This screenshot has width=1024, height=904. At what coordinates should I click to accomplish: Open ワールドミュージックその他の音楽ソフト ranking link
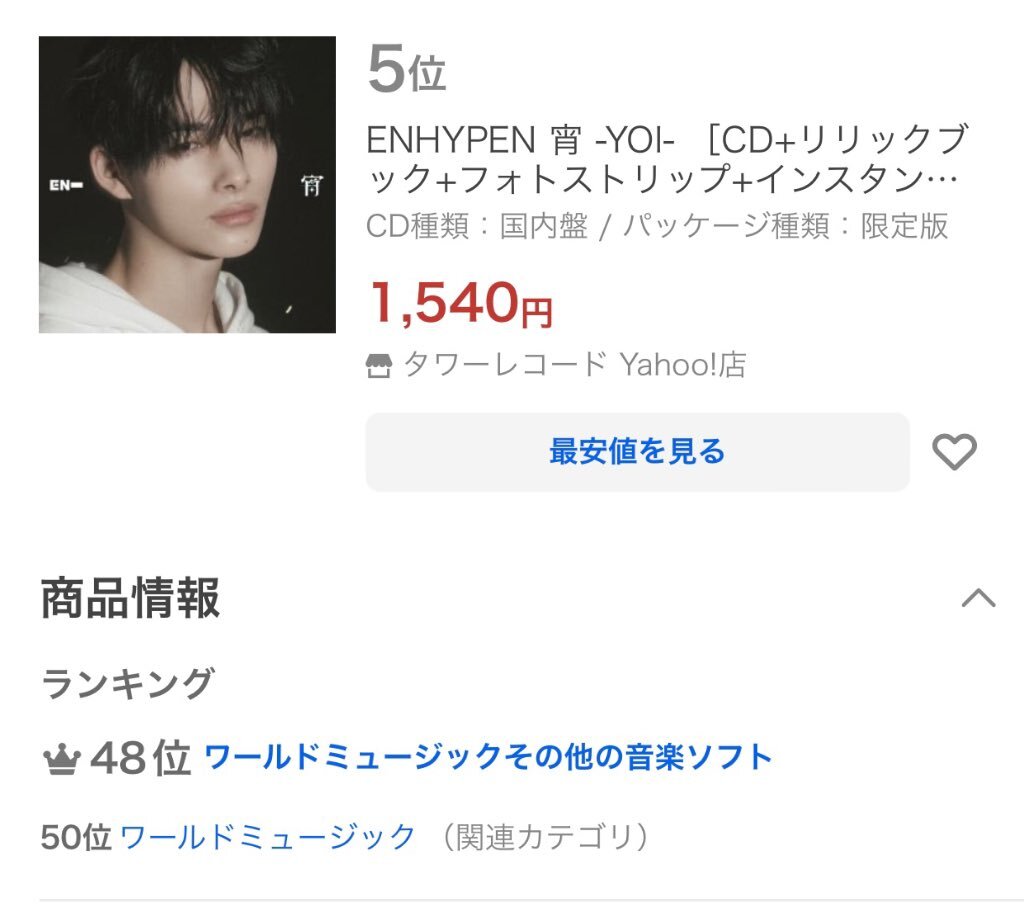click(x=488, y=757)
